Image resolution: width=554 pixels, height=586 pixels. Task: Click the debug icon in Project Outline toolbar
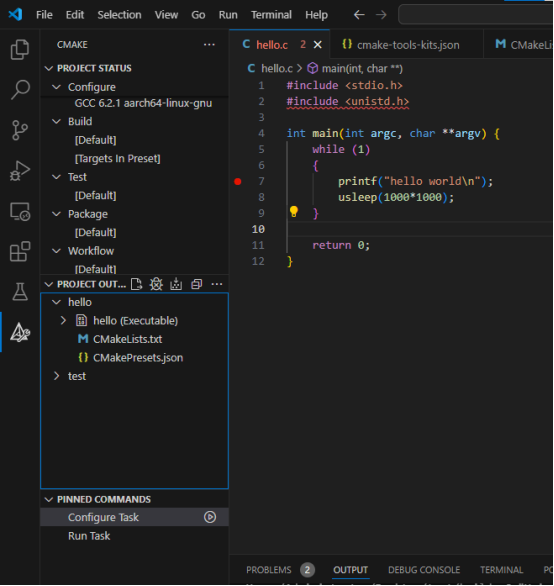pos(156,284)
